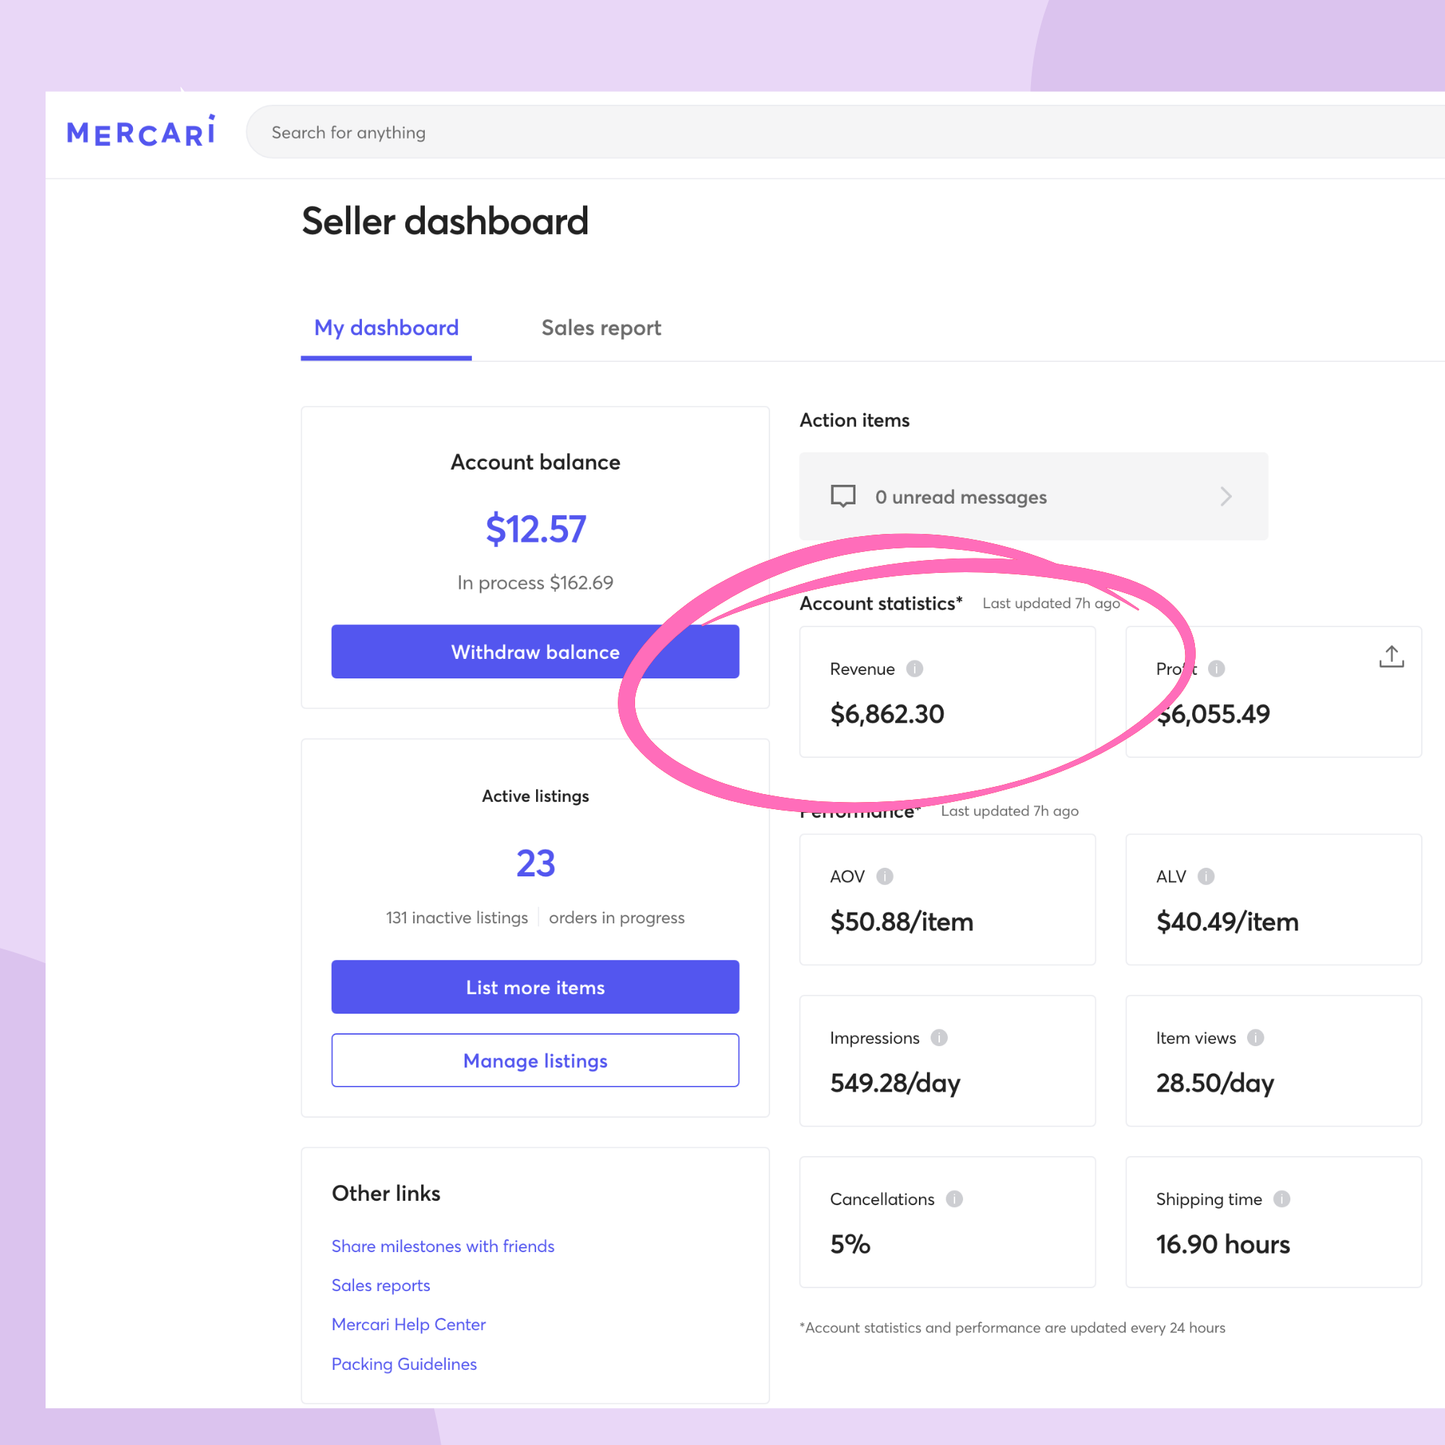Click the ALV info icon
The image size is (1445, 1445).
coord(1206,876)
